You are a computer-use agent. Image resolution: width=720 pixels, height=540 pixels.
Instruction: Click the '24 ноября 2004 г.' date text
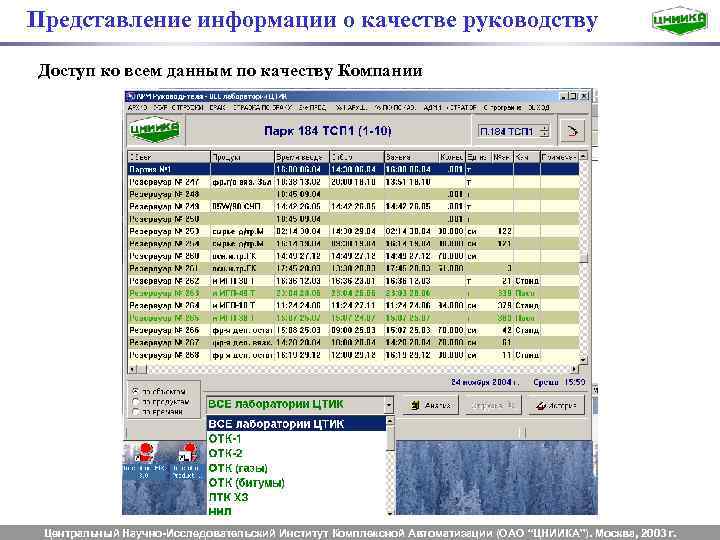pos(485,382)
